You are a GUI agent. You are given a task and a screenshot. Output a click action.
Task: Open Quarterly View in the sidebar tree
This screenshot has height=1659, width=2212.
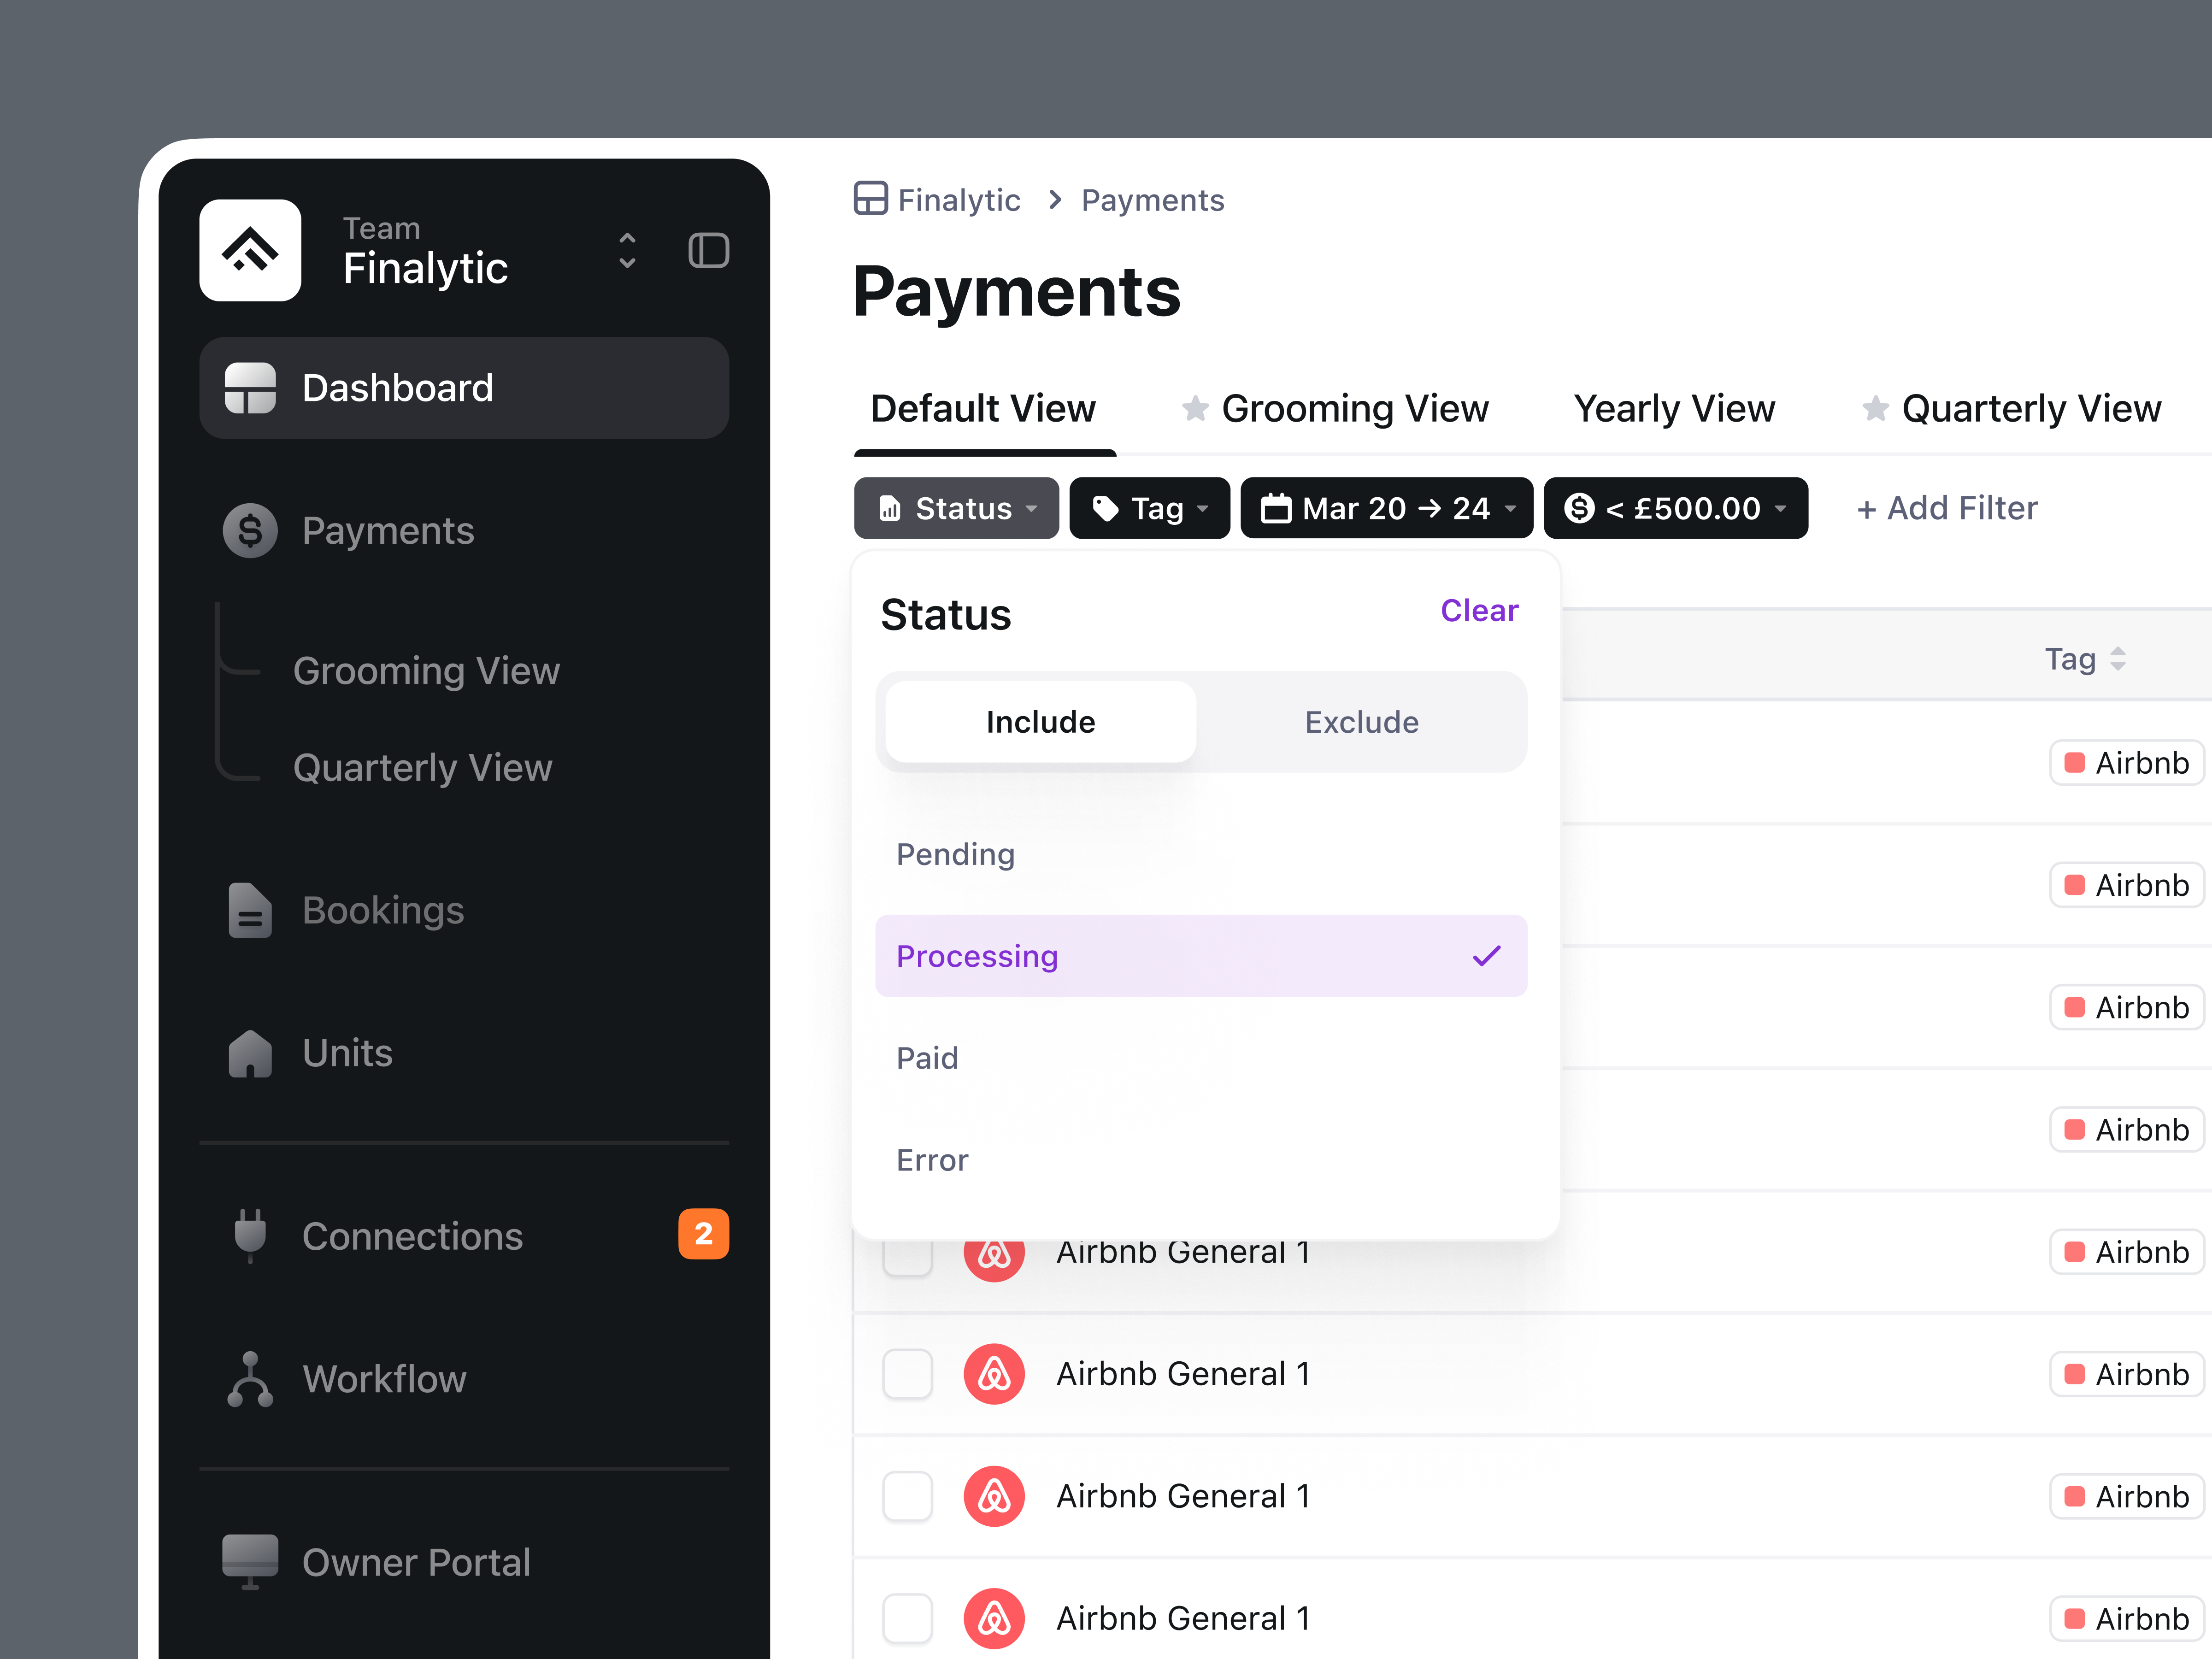click(x=422, y=768)
